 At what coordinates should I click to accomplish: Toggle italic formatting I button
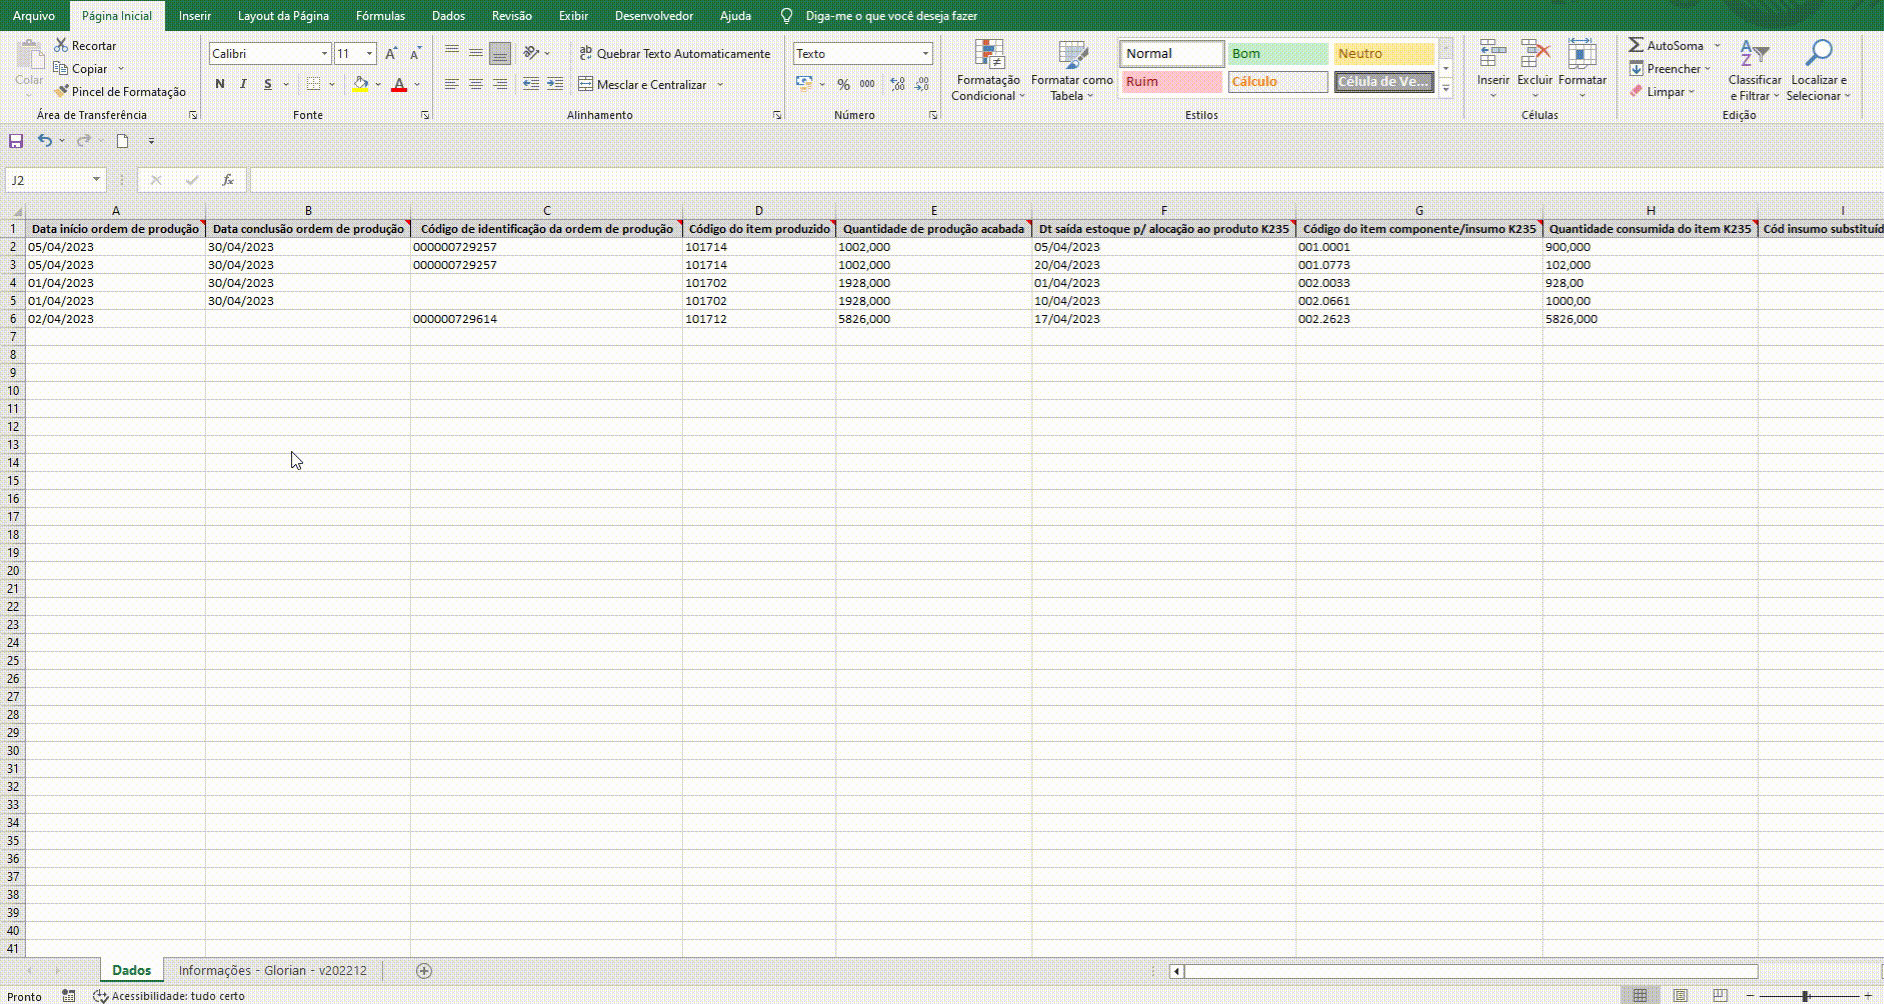243,84
